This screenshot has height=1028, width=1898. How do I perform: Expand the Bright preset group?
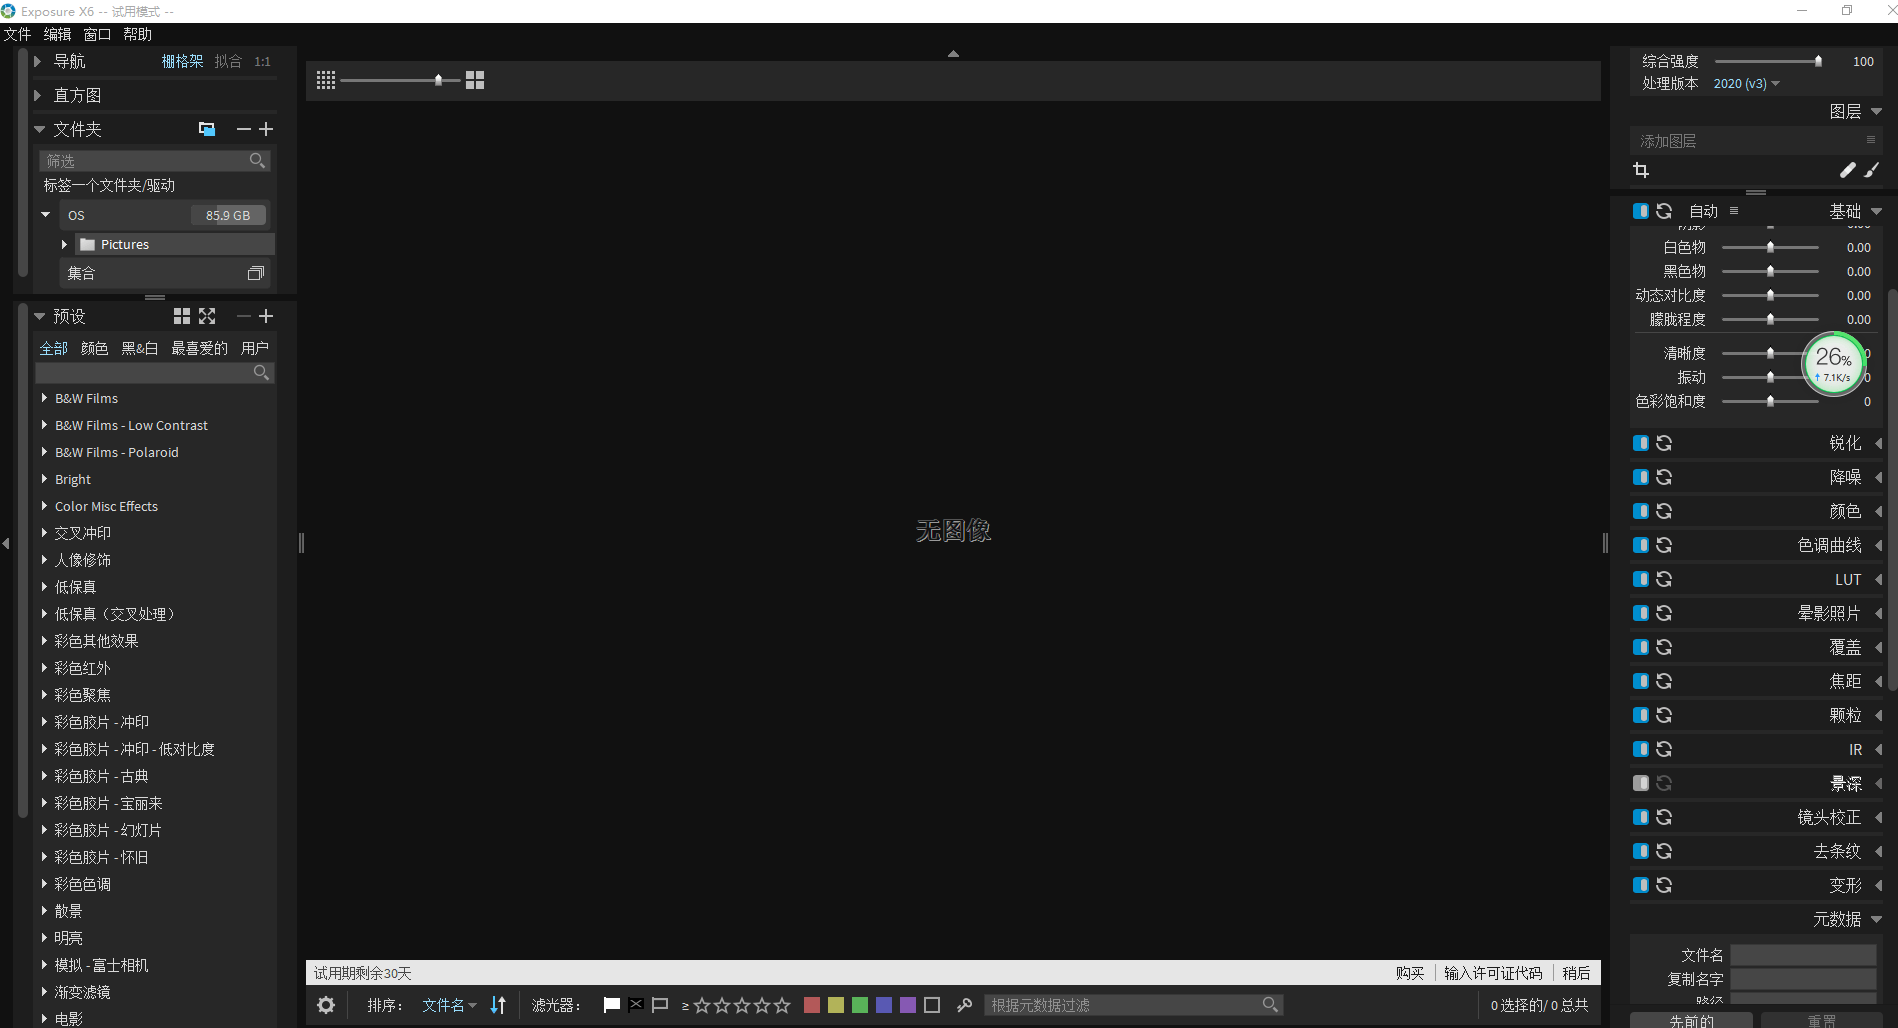tap(44, 479)
